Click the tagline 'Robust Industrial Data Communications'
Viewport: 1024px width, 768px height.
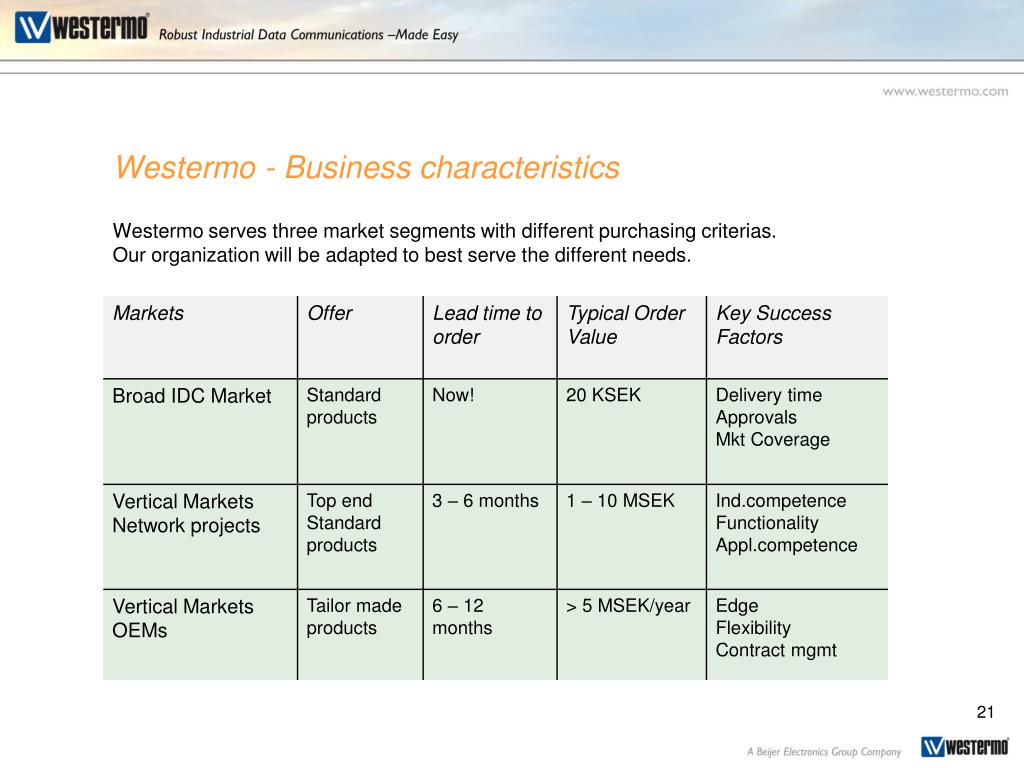coord(271,35)
